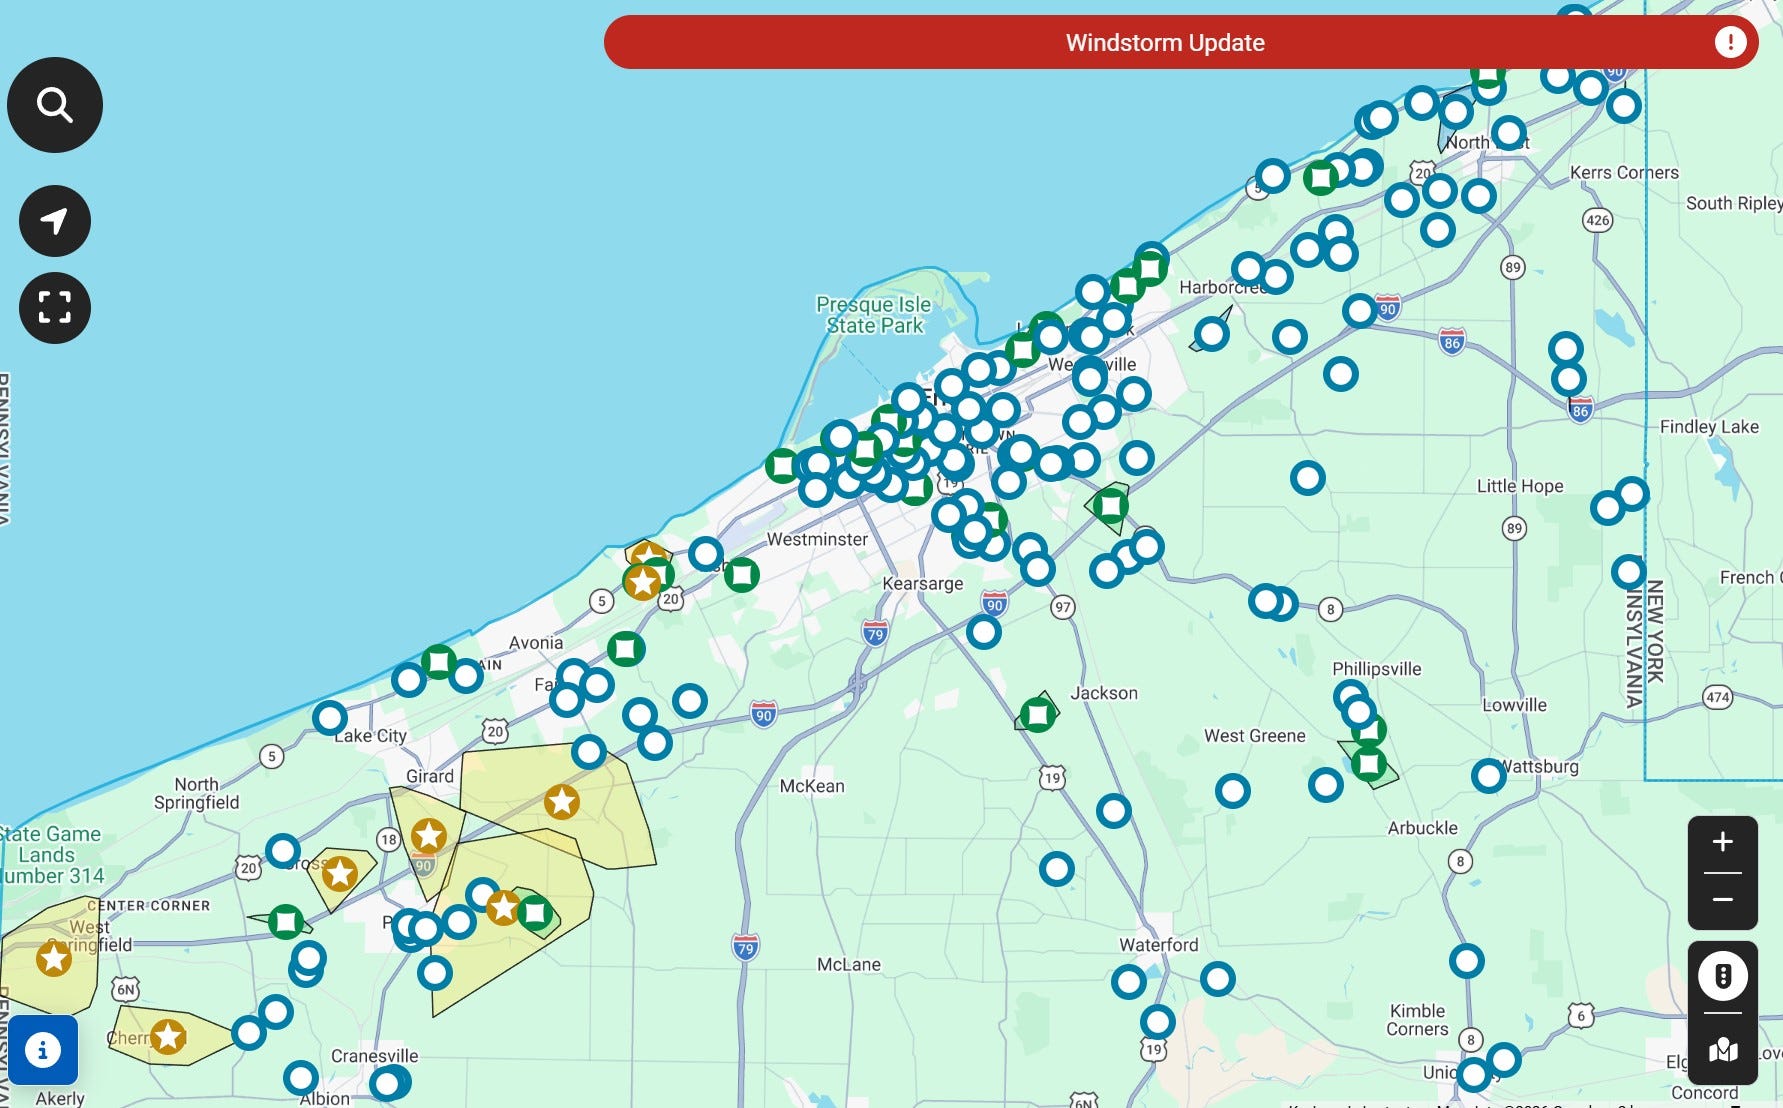Select green square marker near Wattsburg
This screenshot has width=1783, height=1108.
click(1369, 765)
